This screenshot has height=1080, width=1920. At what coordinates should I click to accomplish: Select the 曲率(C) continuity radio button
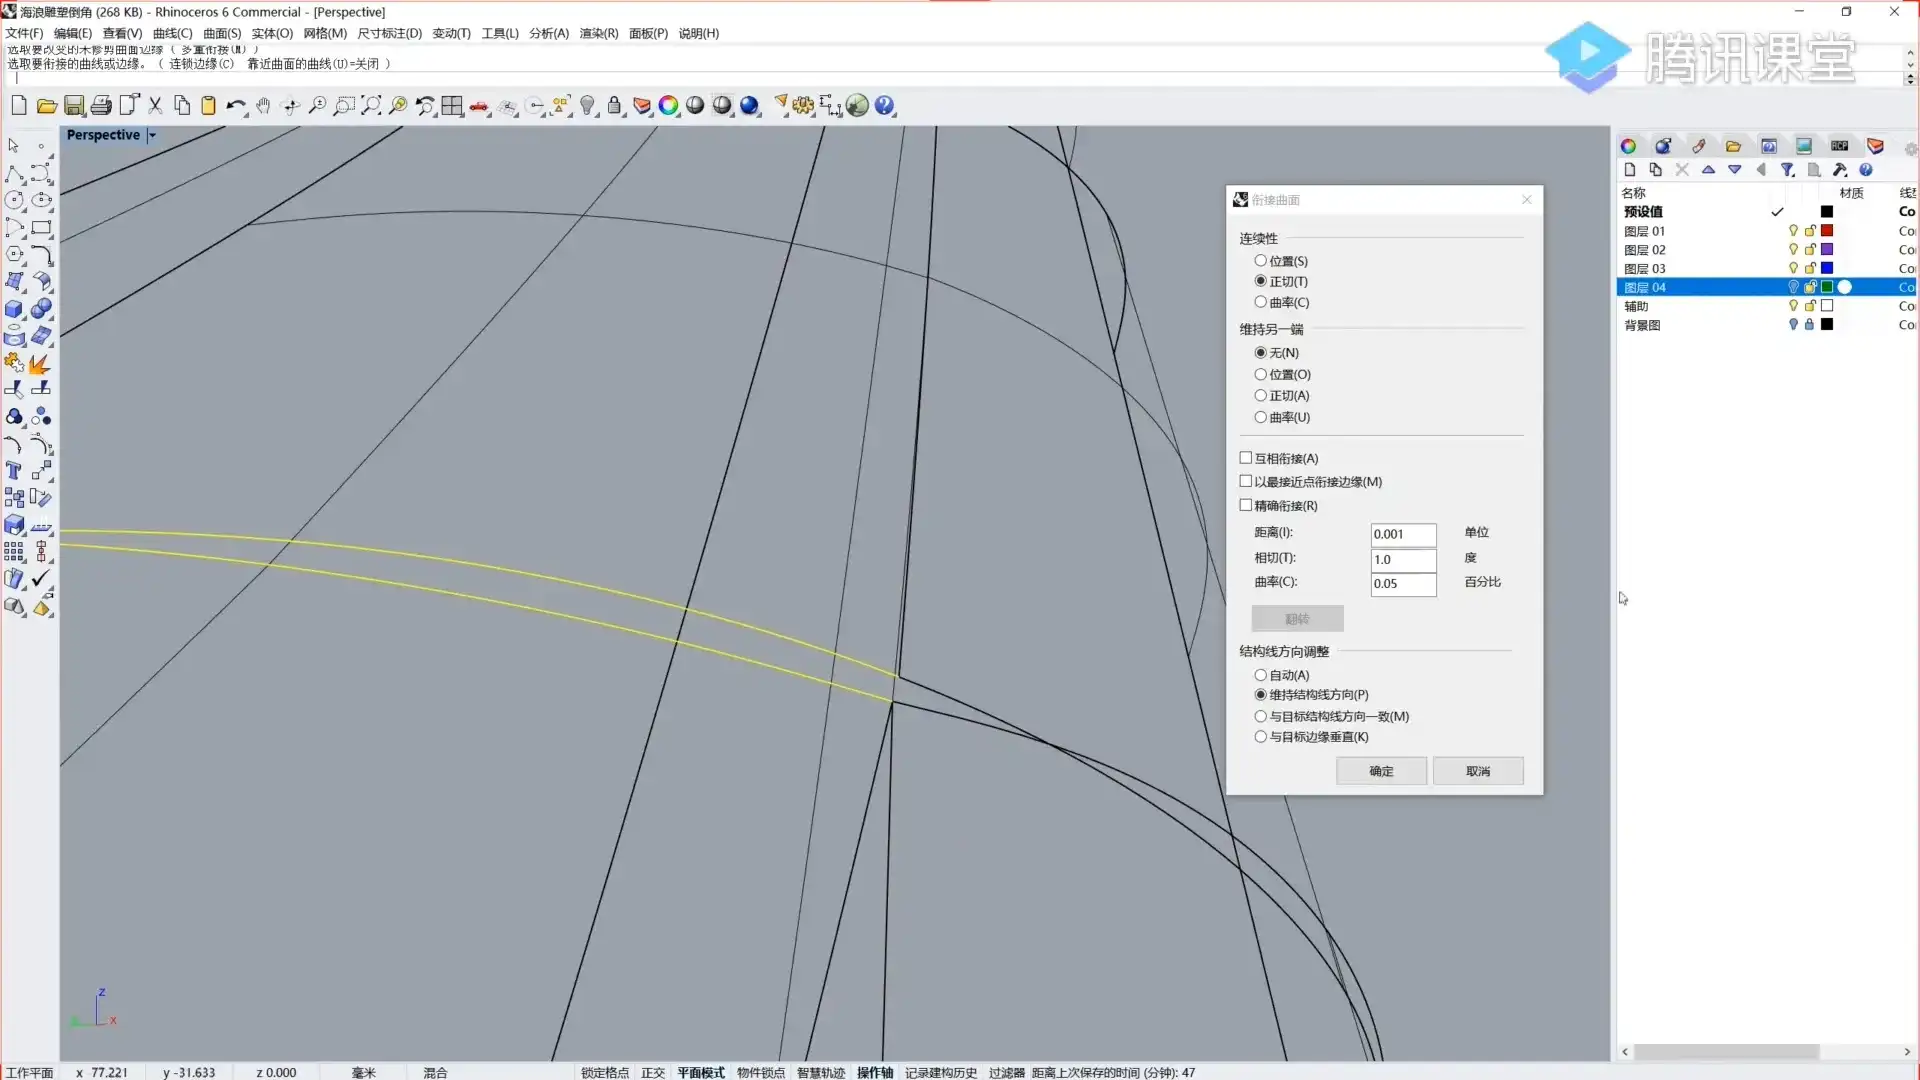click(1260, 302)
